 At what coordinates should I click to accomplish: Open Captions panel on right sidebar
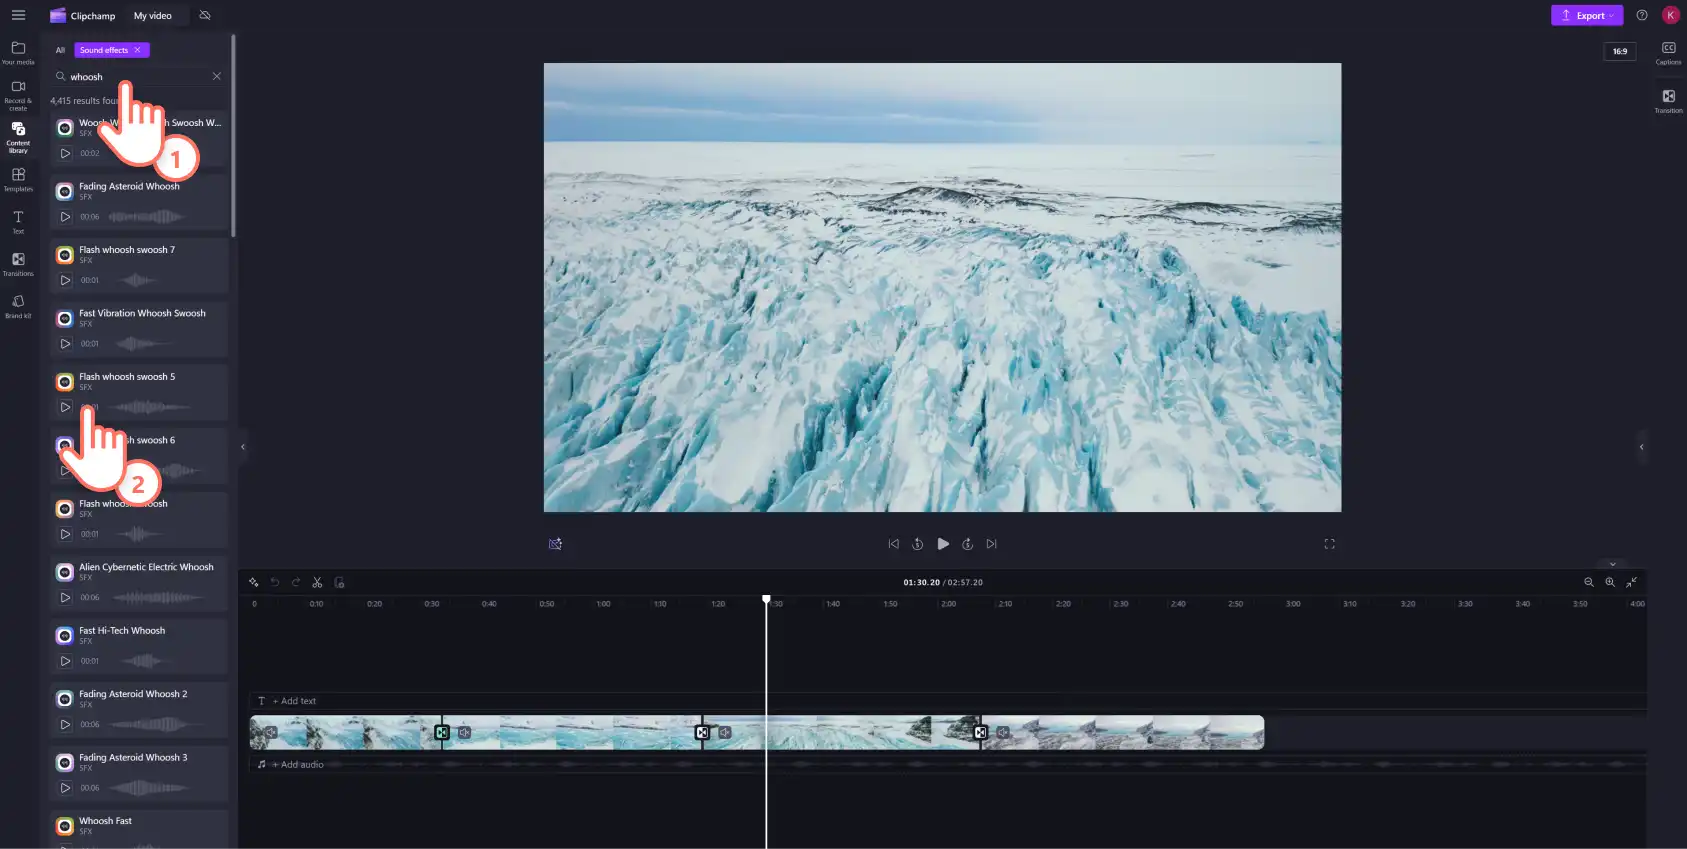[x=1668, y=53]
